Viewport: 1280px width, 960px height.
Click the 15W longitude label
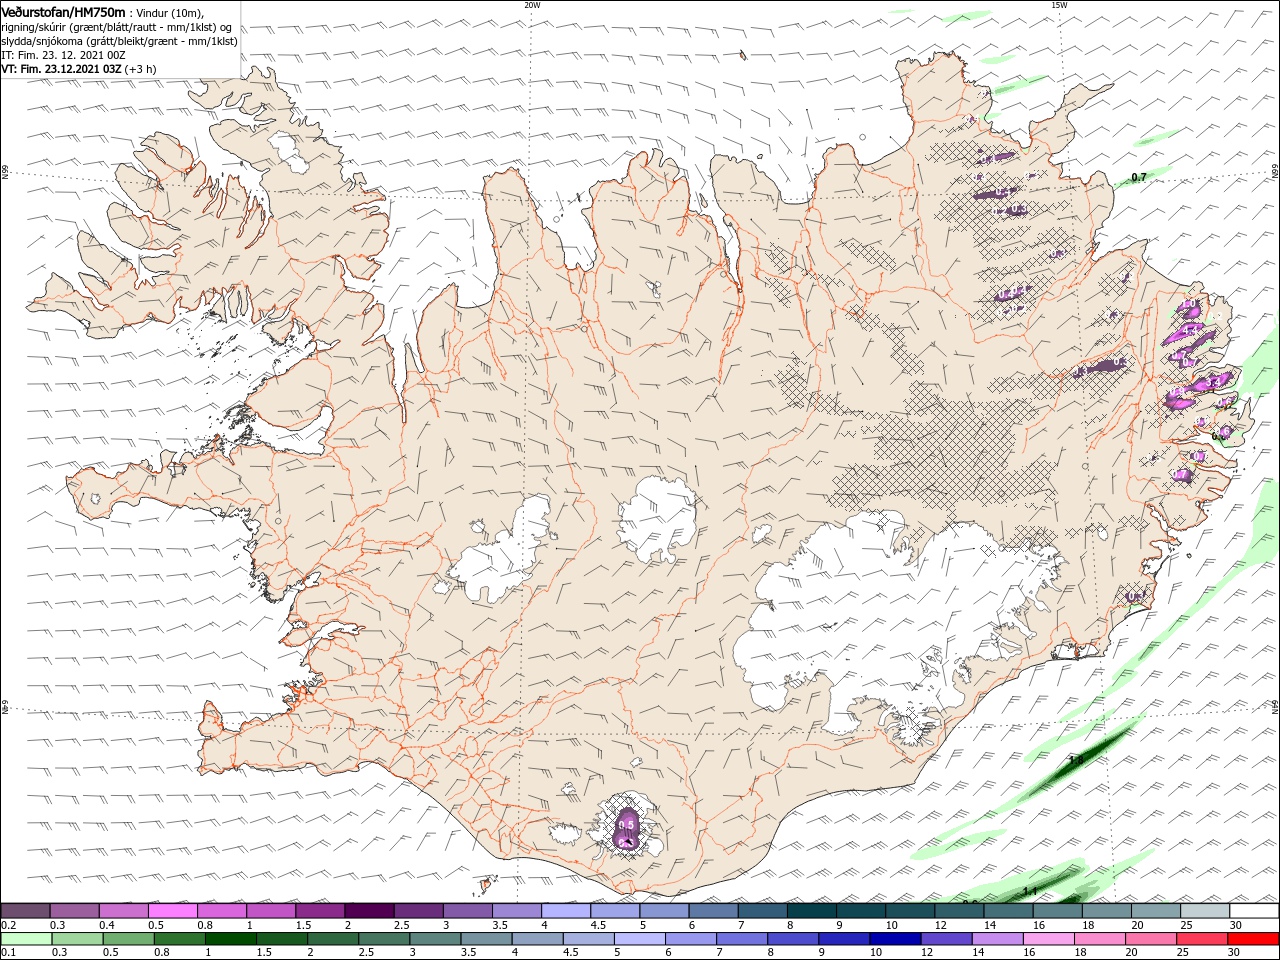point(1058,5)
